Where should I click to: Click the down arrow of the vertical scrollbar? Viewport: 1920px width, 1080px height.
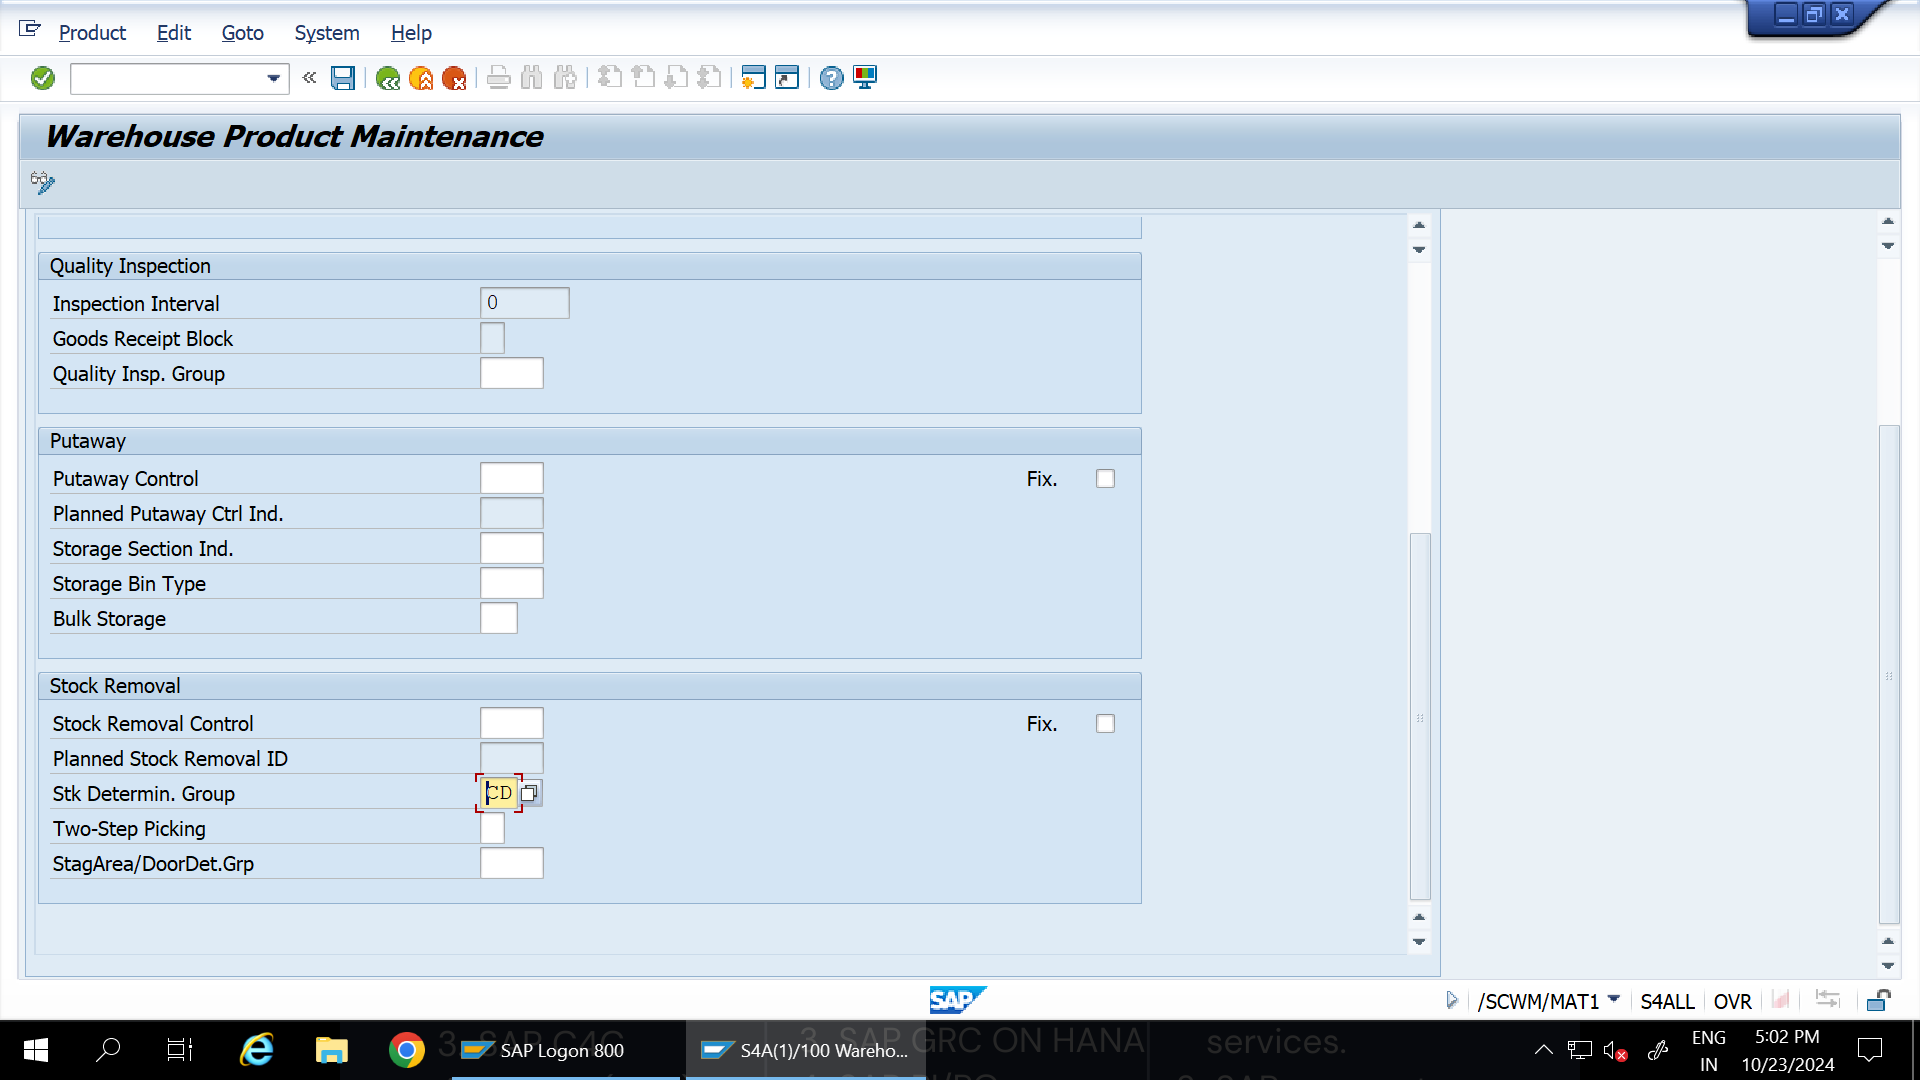coord(1419,941)
